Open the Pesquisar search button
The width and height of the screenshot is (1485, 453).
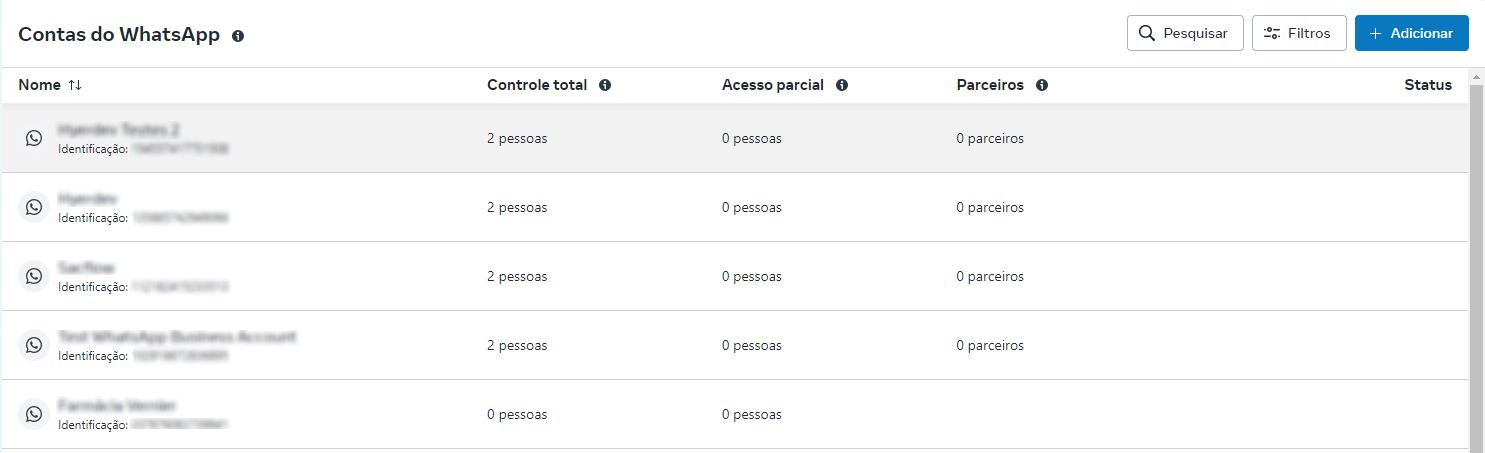tap(1185, 33)
